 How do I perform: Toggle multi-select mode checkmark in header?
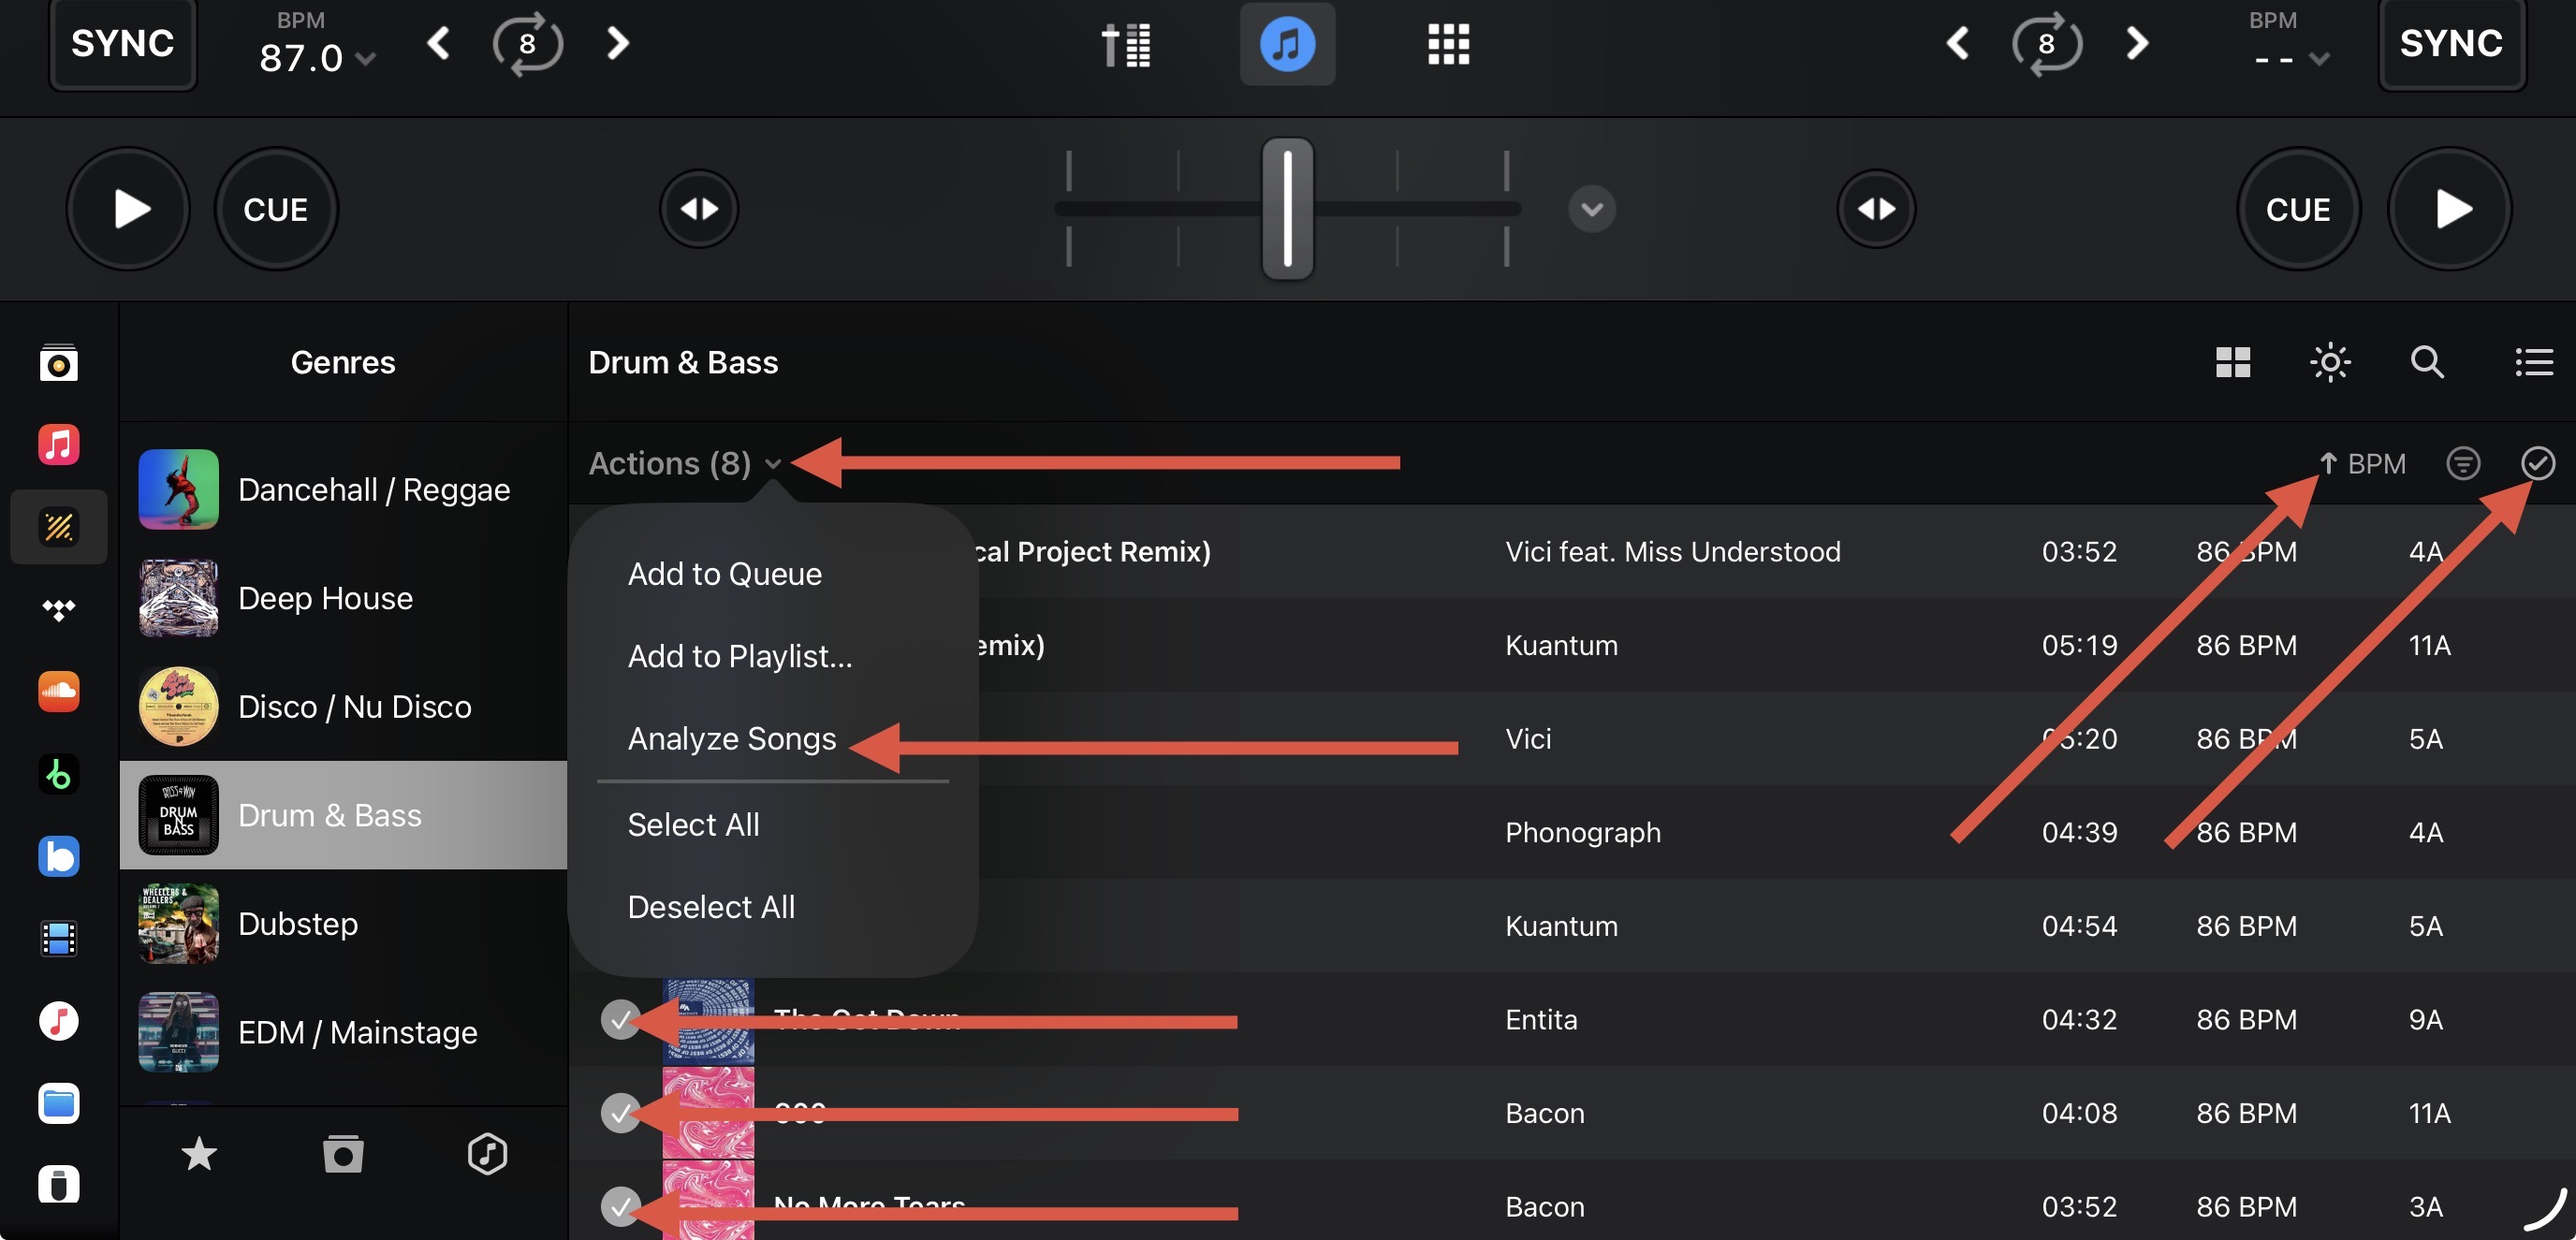2537,463
